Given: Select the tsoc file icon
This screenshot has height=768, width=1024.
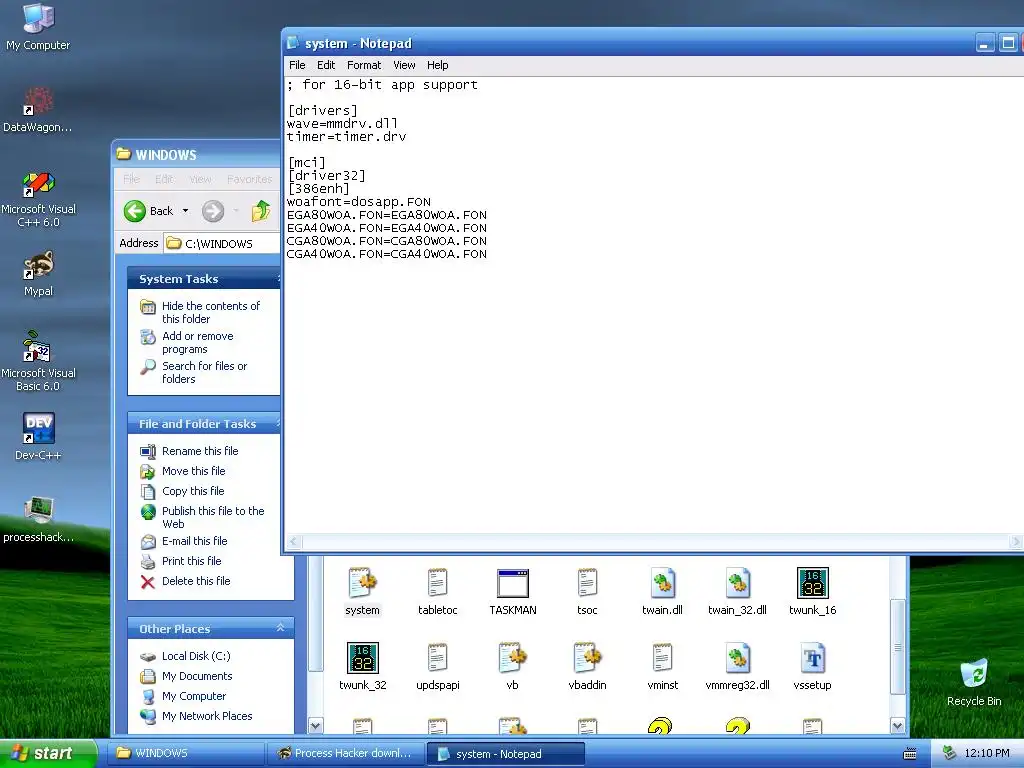Looking at the screenshot, I should click(x=587, y=592).
